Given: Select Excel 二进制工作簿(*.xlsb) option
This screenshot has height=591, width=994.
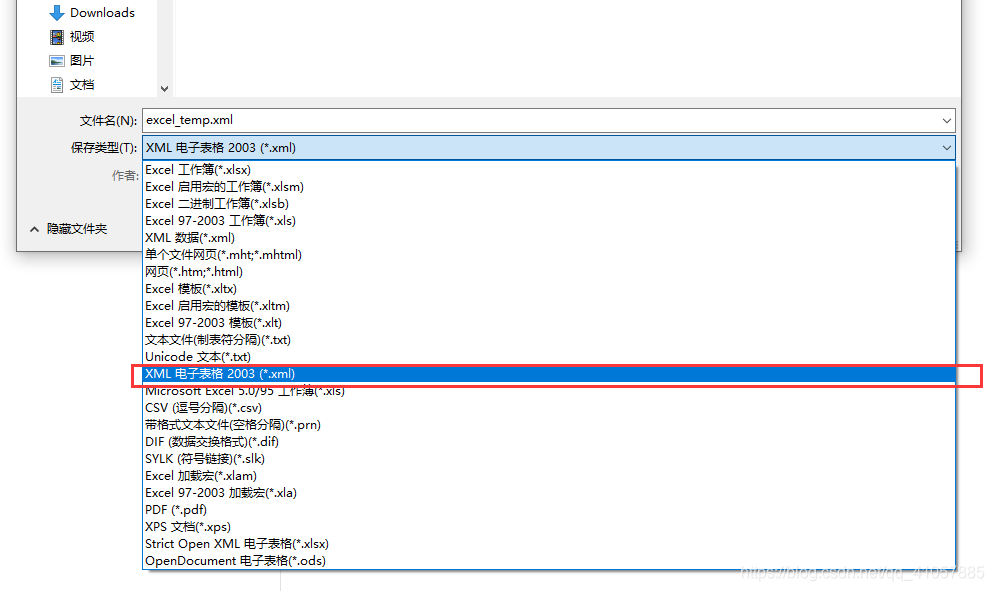Looking at the screenshot, I should coord(549,204).
